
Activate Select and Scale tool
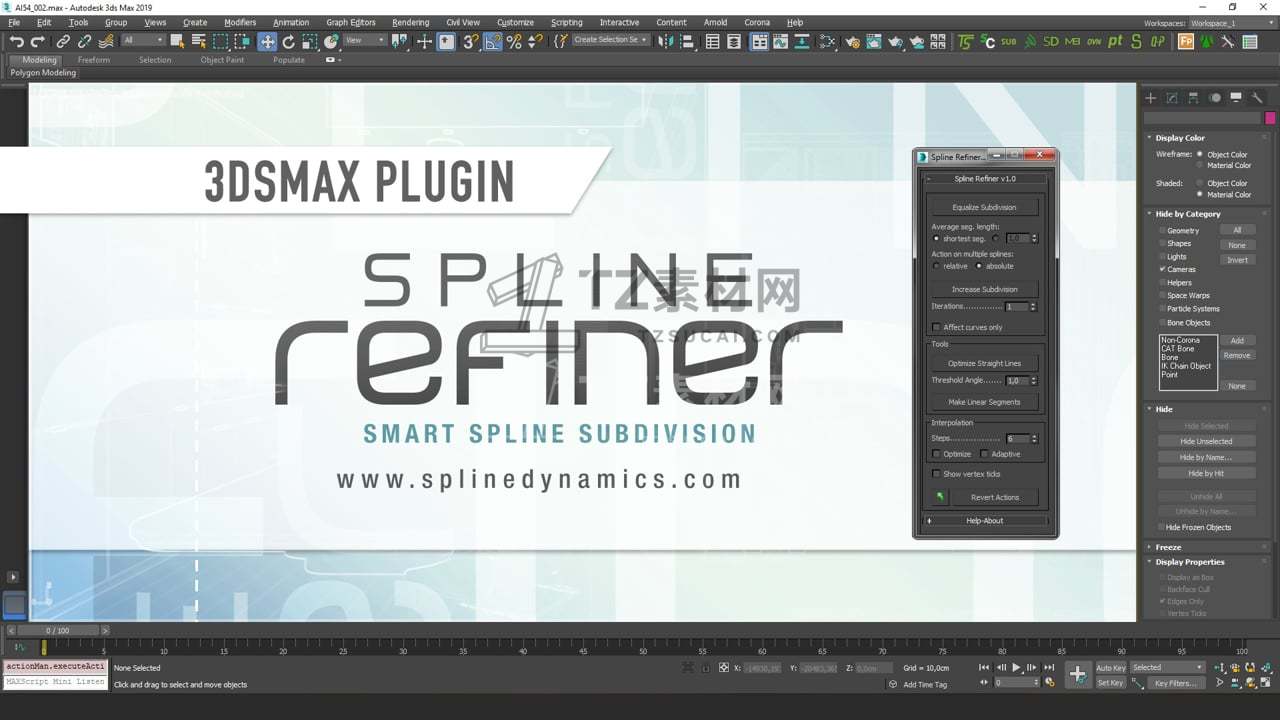[x=310, y=41]
